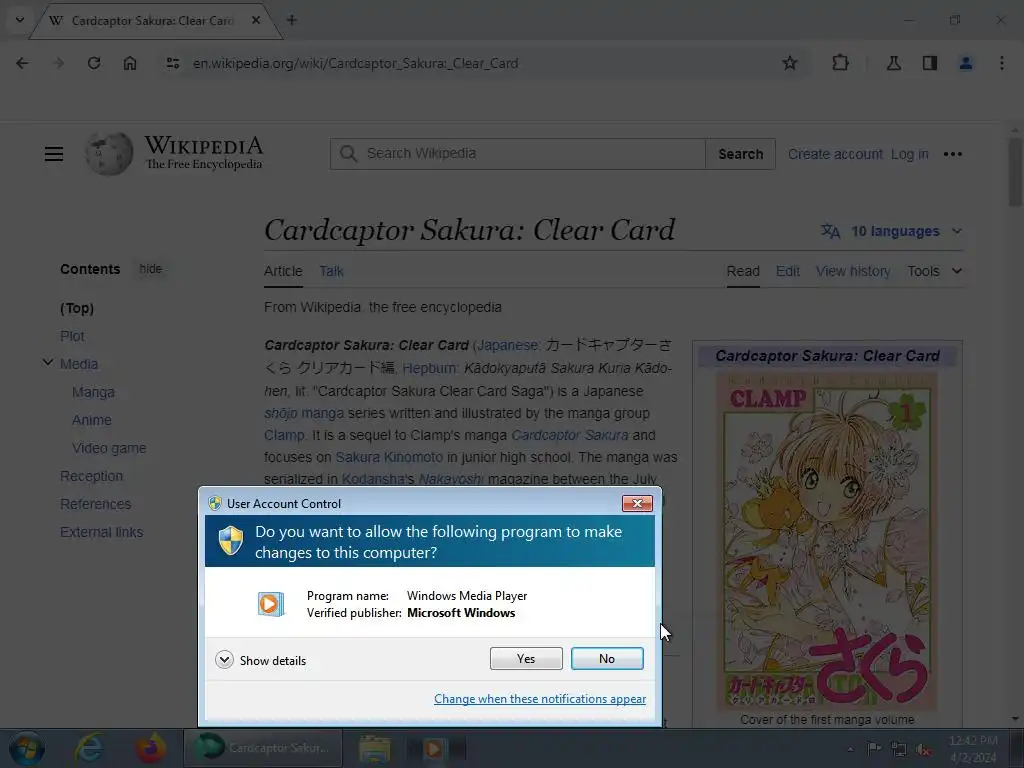
Task: Select the Read tab
Action: click(x=743, y=271)
